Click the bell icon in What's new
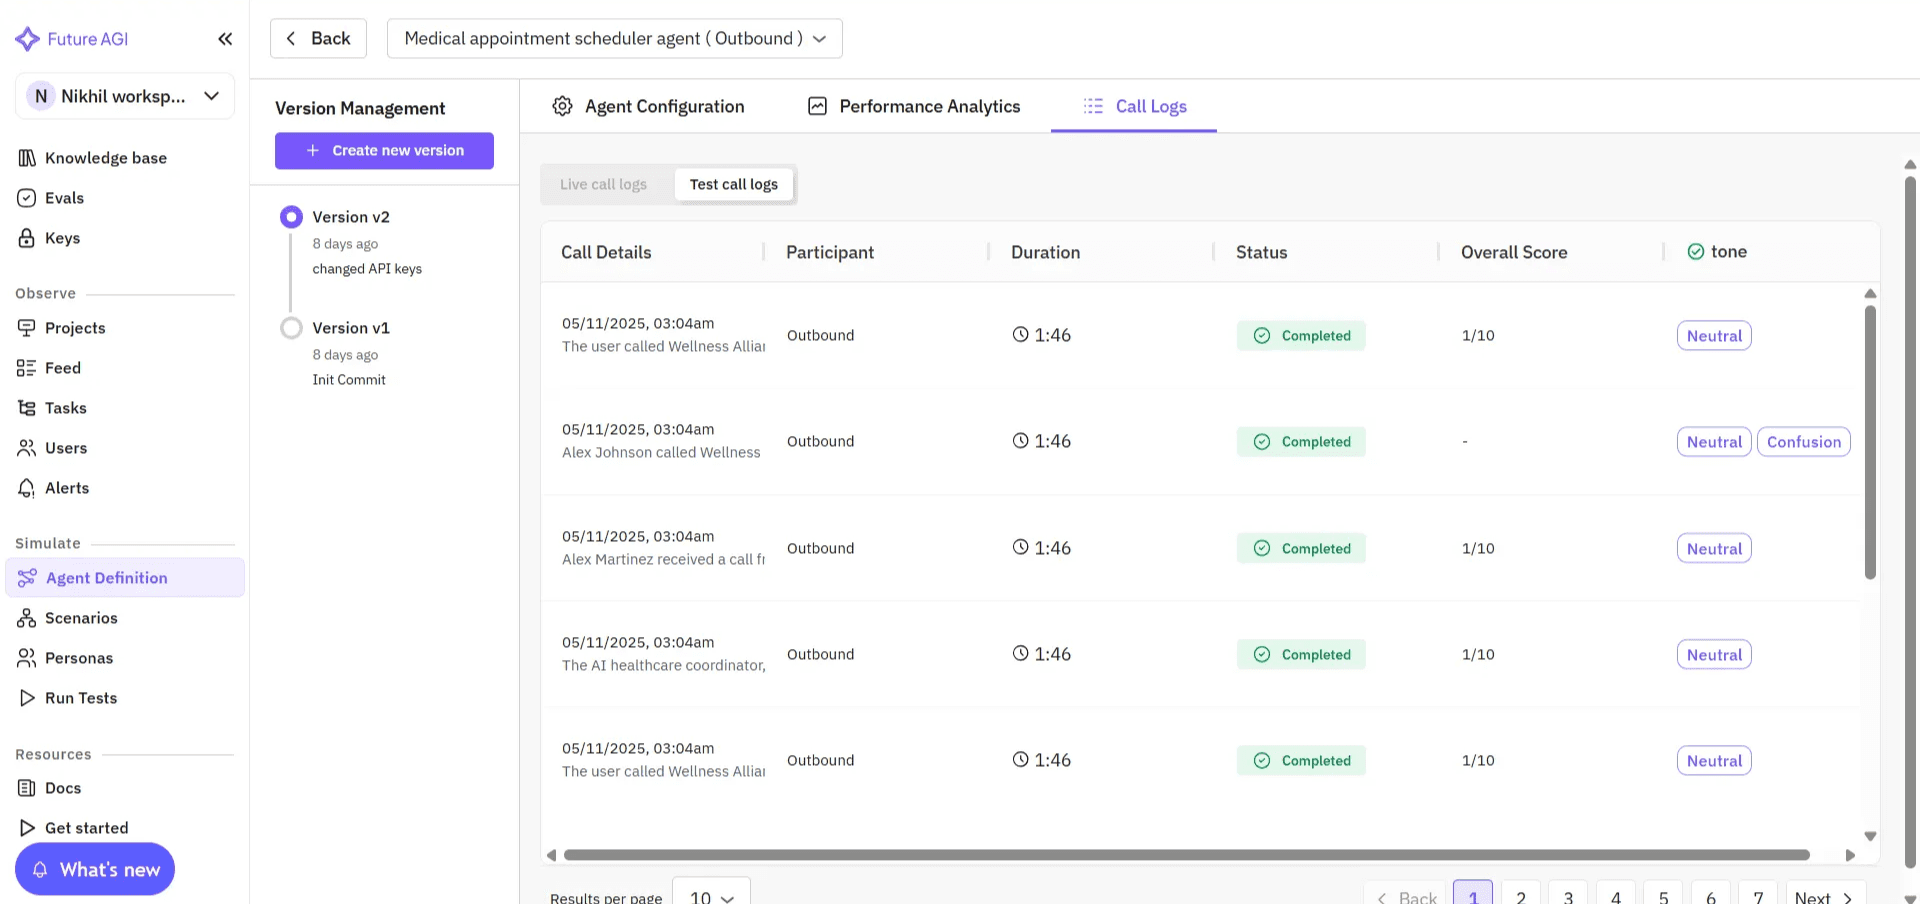The height and width of the screenshot is (904, 1920). tap(40, 870)
